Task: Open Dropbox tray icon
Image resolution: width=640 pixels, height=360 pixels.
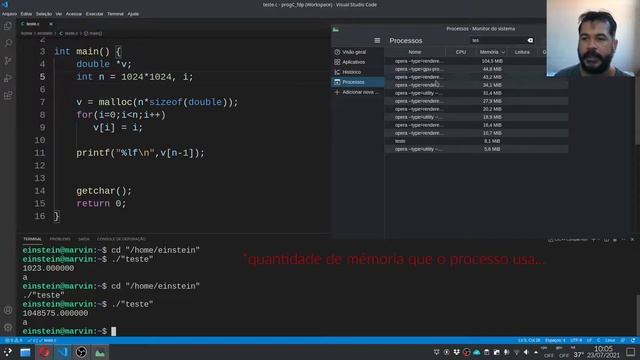Action: (x=456, y=352)
